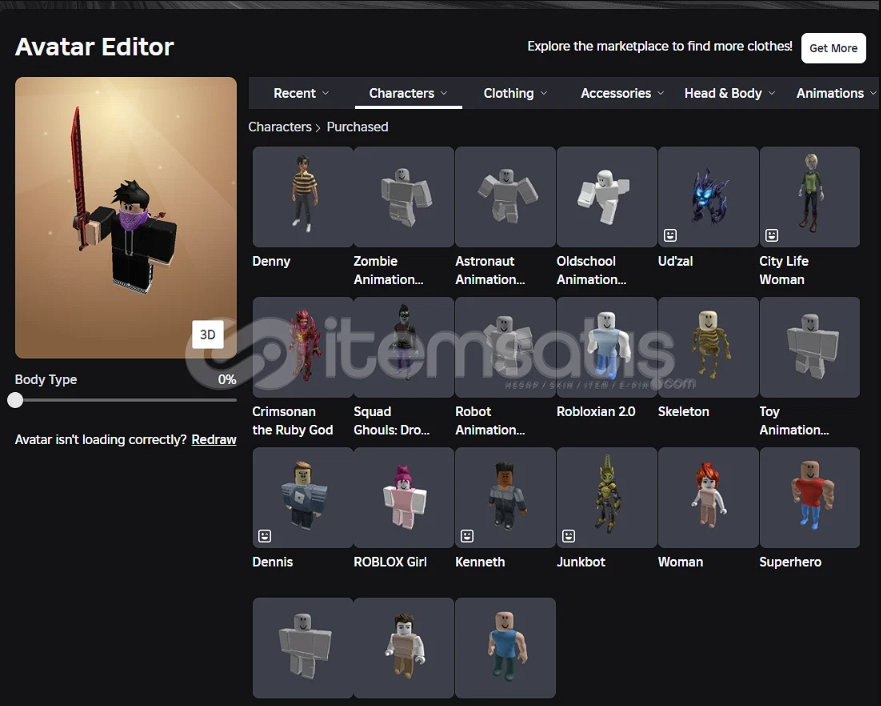Click the Avatar Editor heading

pos(94,47)
